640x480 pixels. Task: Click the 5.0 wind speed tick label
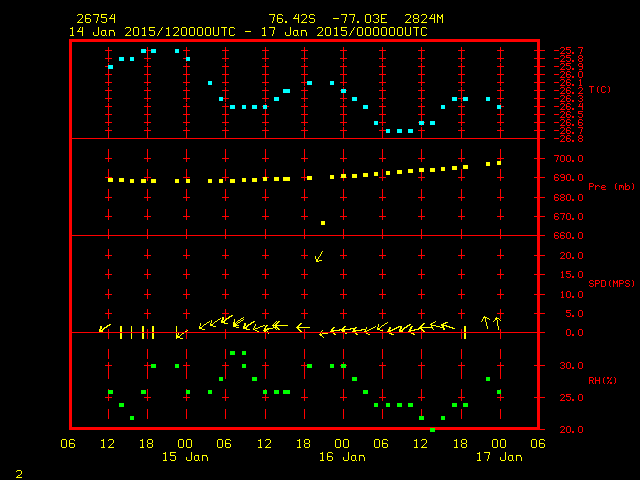click(x=574, y=313)
